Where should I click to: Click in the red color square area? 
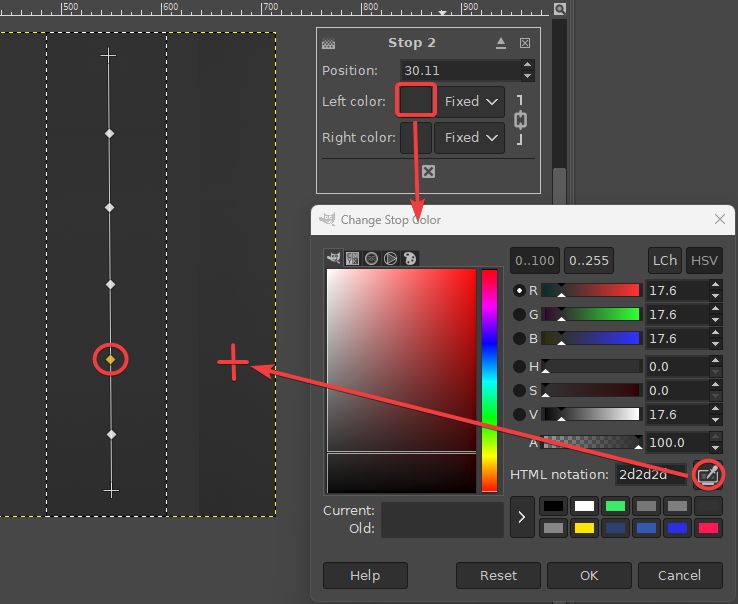(x=401, y=381)
